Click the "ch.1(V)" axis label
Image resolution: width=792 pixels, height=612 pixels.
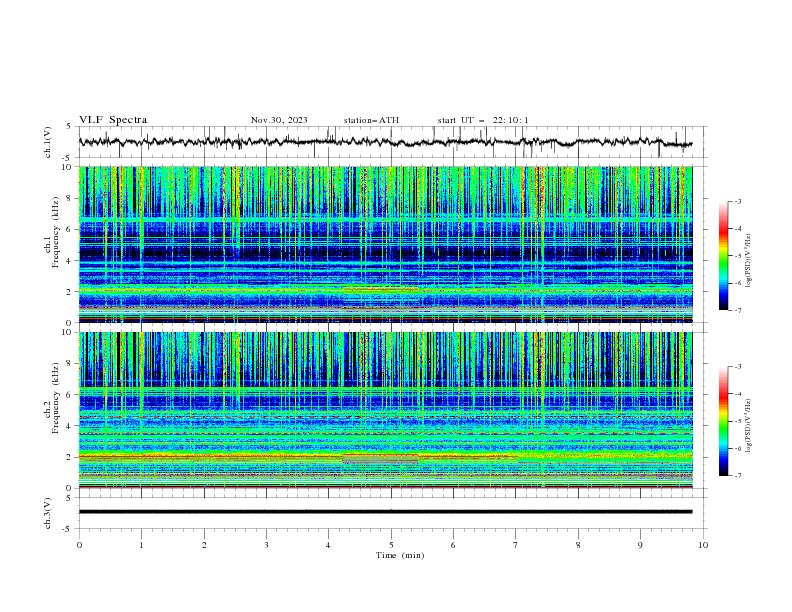(x=48, y=142)
